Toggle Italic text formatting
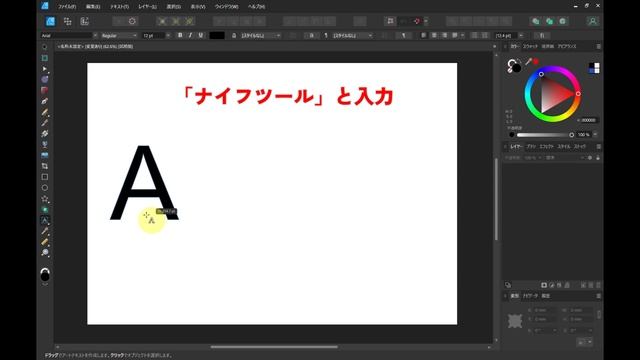This screenshot has width=640, height=360. coord(190,36)
